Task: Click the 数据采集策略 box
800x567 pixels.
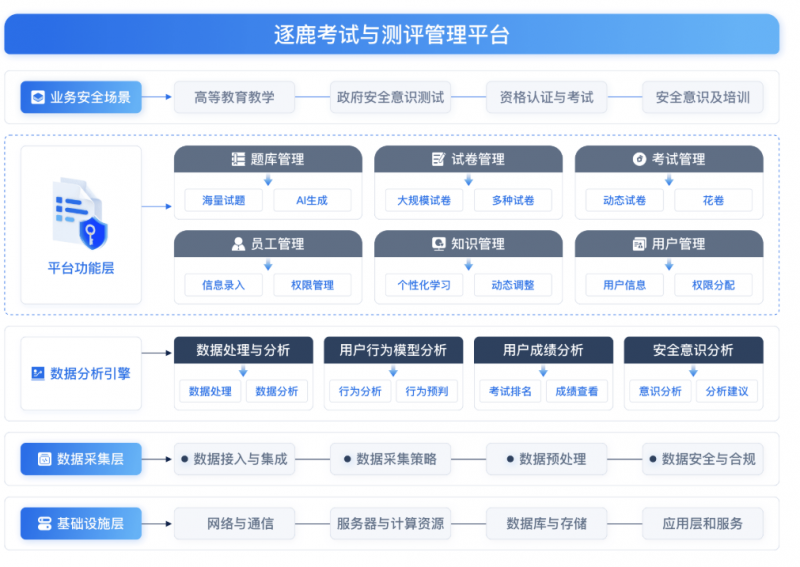Action: [390, 459]
